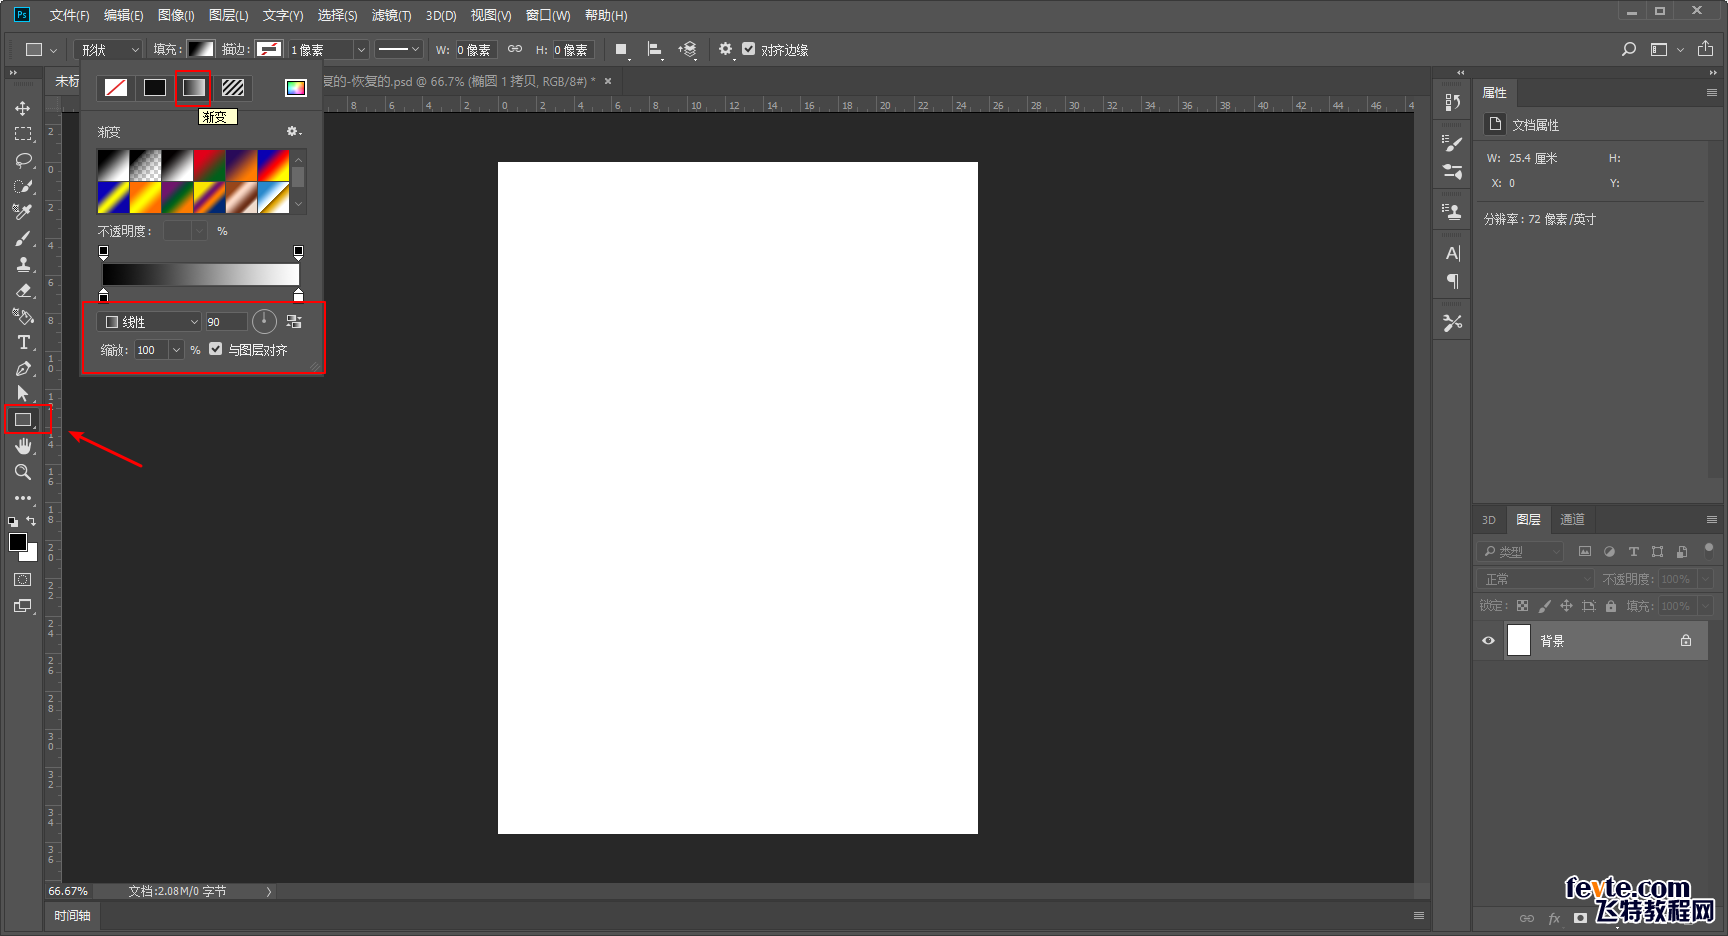Select the Pen tool
The image size is (1728, 936).
pyautogui.click(x=22, y=368)
